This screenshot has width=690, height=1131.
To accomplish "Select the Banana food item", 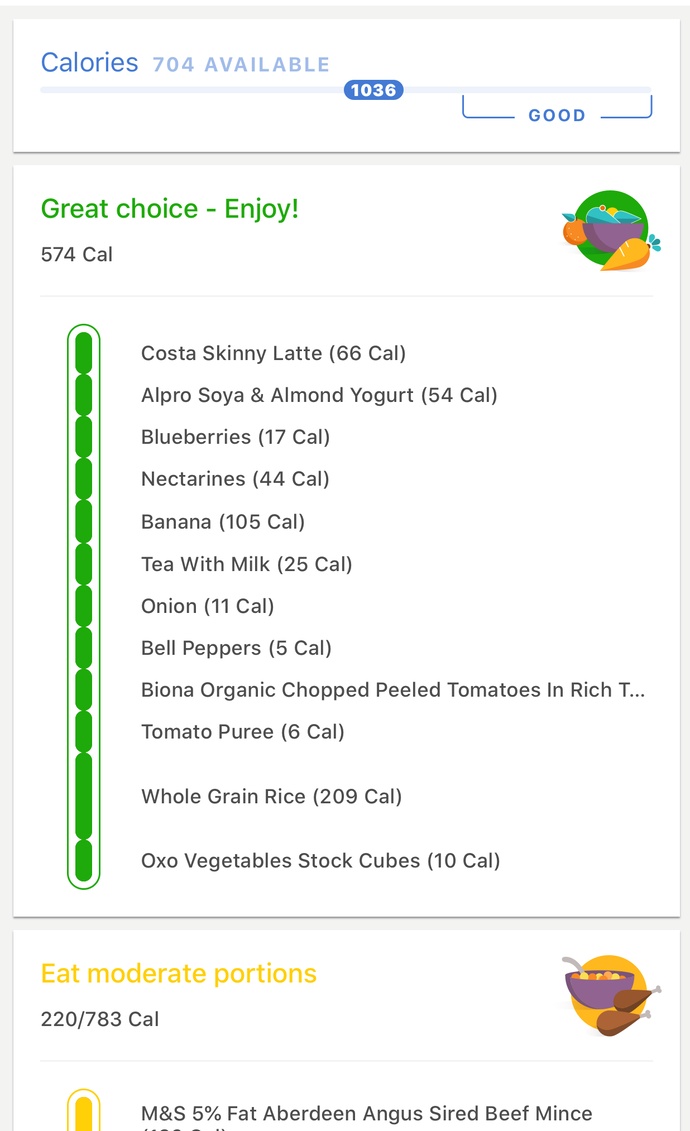I will pos(224,521).
